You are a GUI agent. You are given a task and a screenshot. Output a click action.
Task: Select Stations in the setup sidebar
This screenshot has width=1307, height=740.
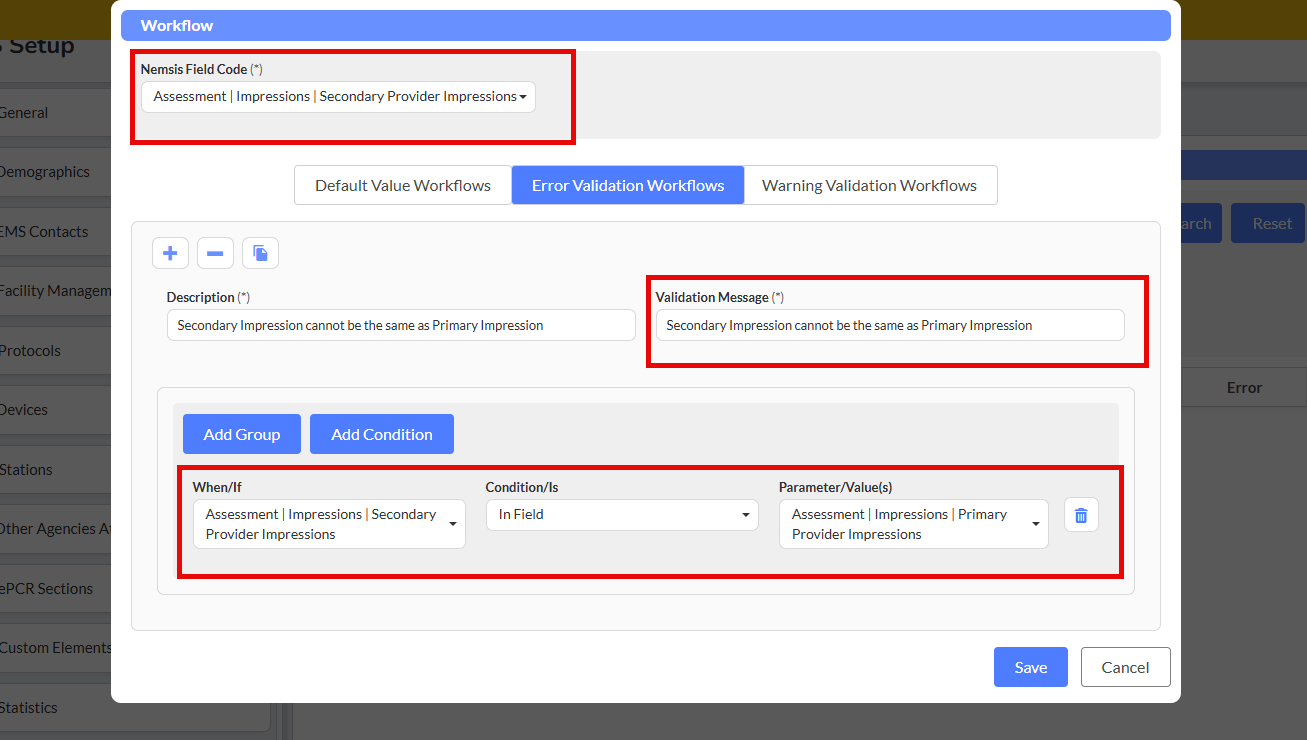[27, 470]
